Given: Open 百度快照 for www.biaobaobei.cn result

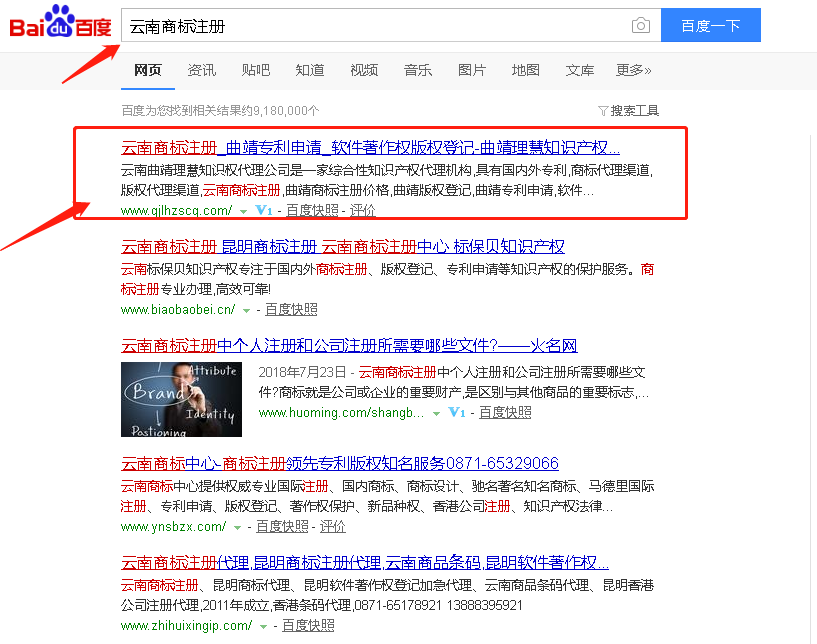Looking at the screenshot, I should (291, 309).
